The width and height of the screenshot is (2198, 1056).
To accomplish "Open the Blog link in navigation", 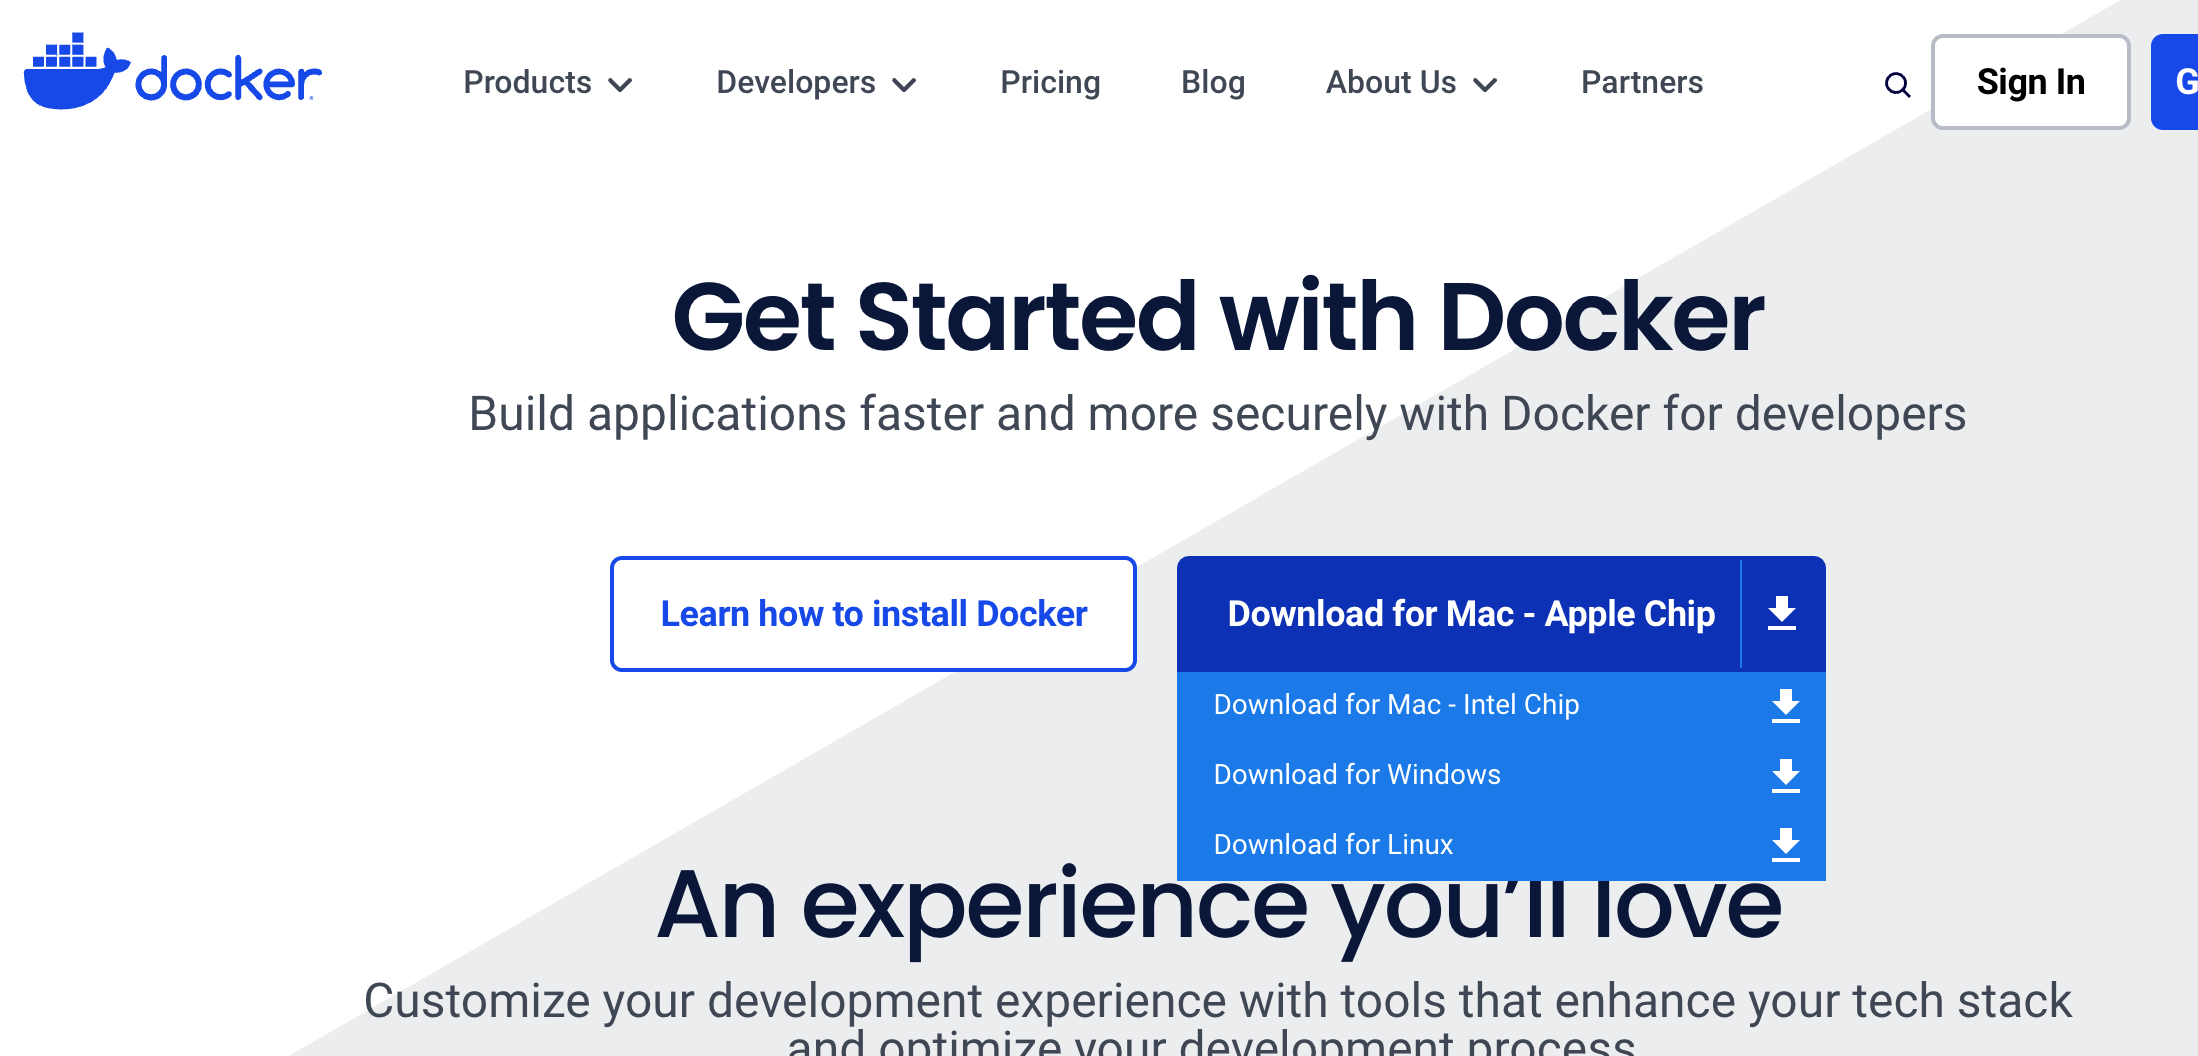I will [1213, 82].
